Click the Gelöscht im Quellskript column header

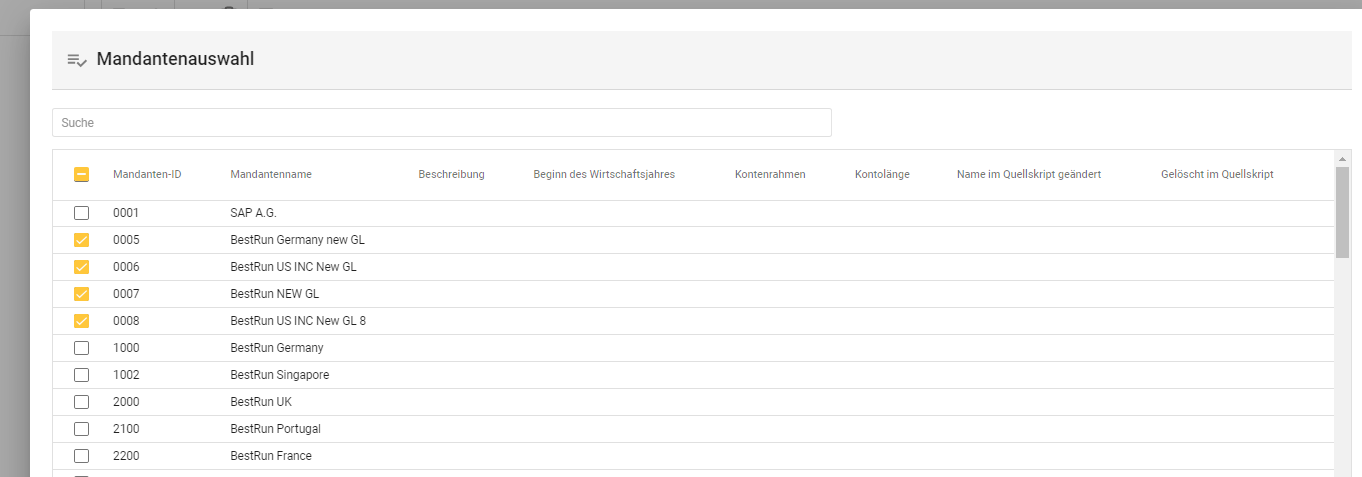pyautogui.click(x=1217, y=174)
